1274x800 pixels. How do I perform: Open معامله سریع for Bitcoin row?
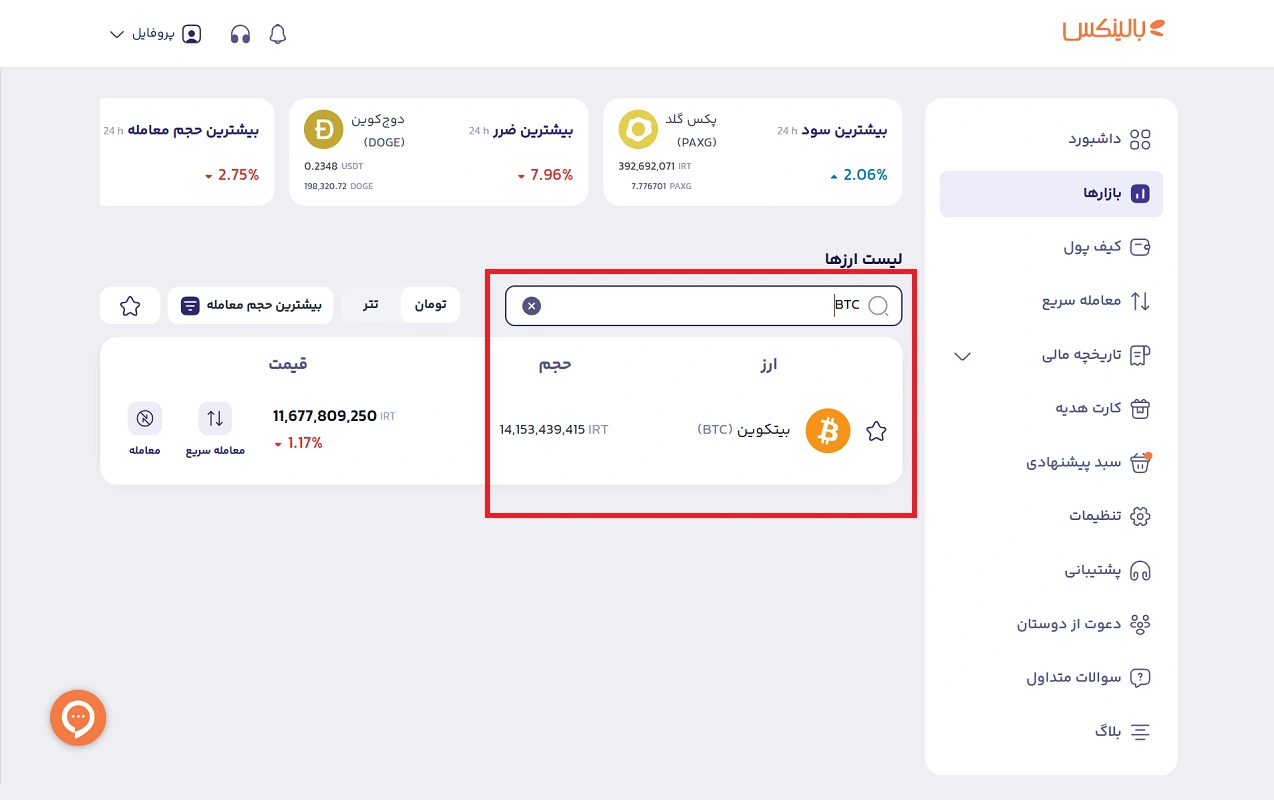[x=215, y=430]
